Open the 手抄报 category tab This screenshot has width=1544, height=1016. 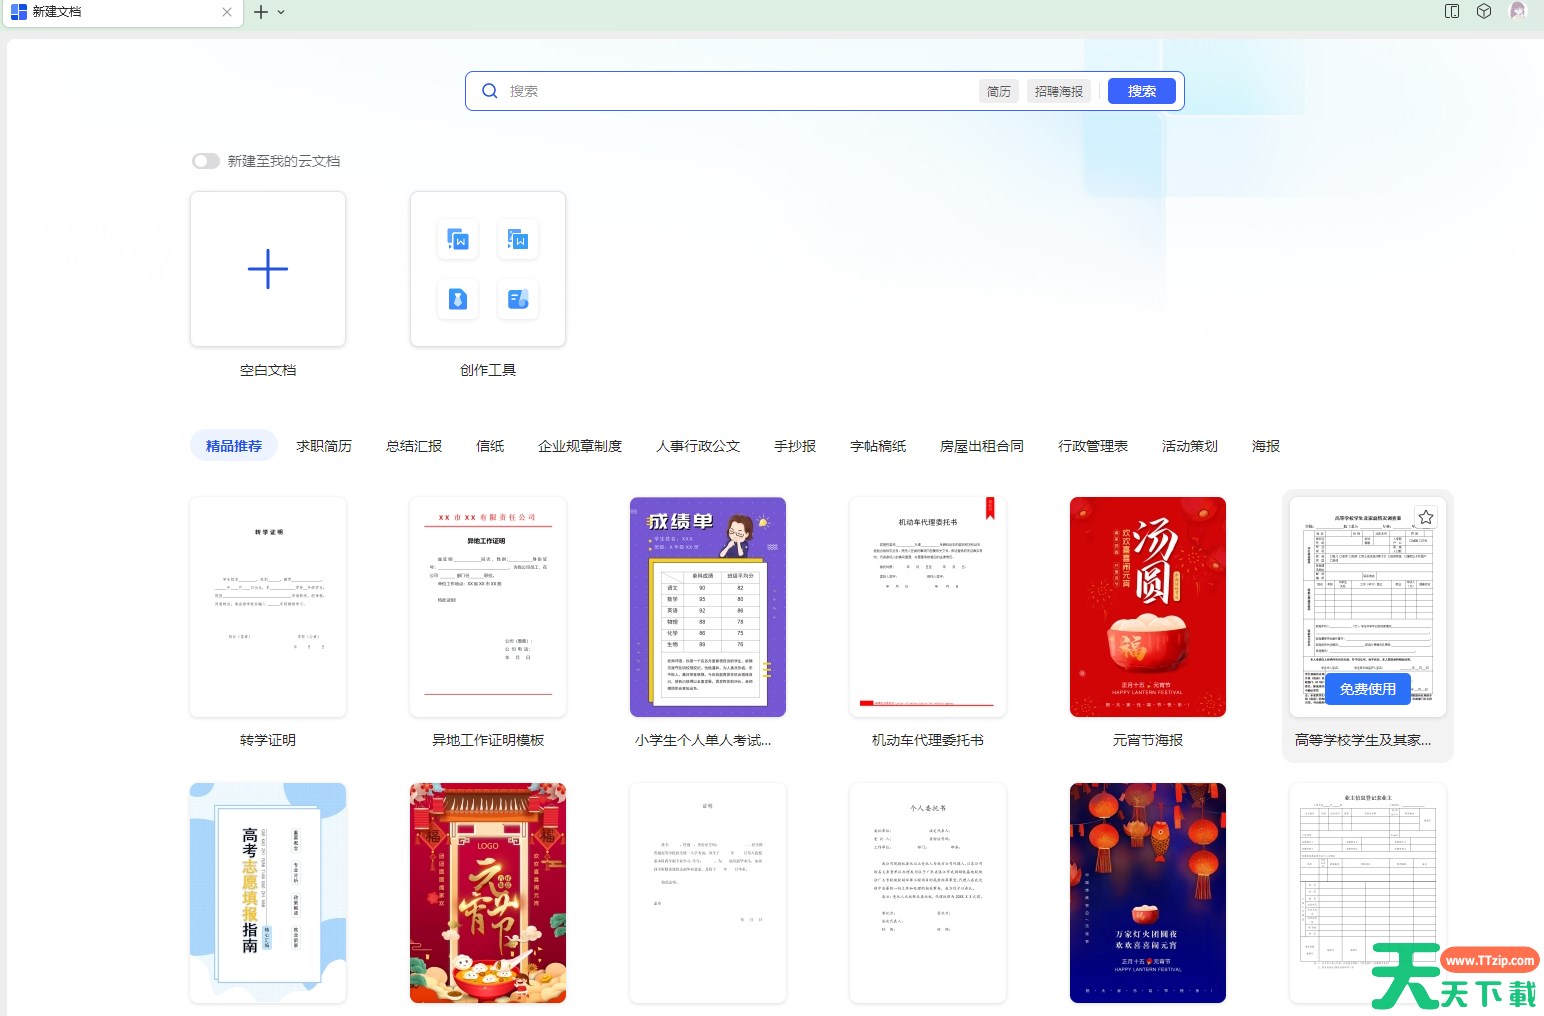795,446
